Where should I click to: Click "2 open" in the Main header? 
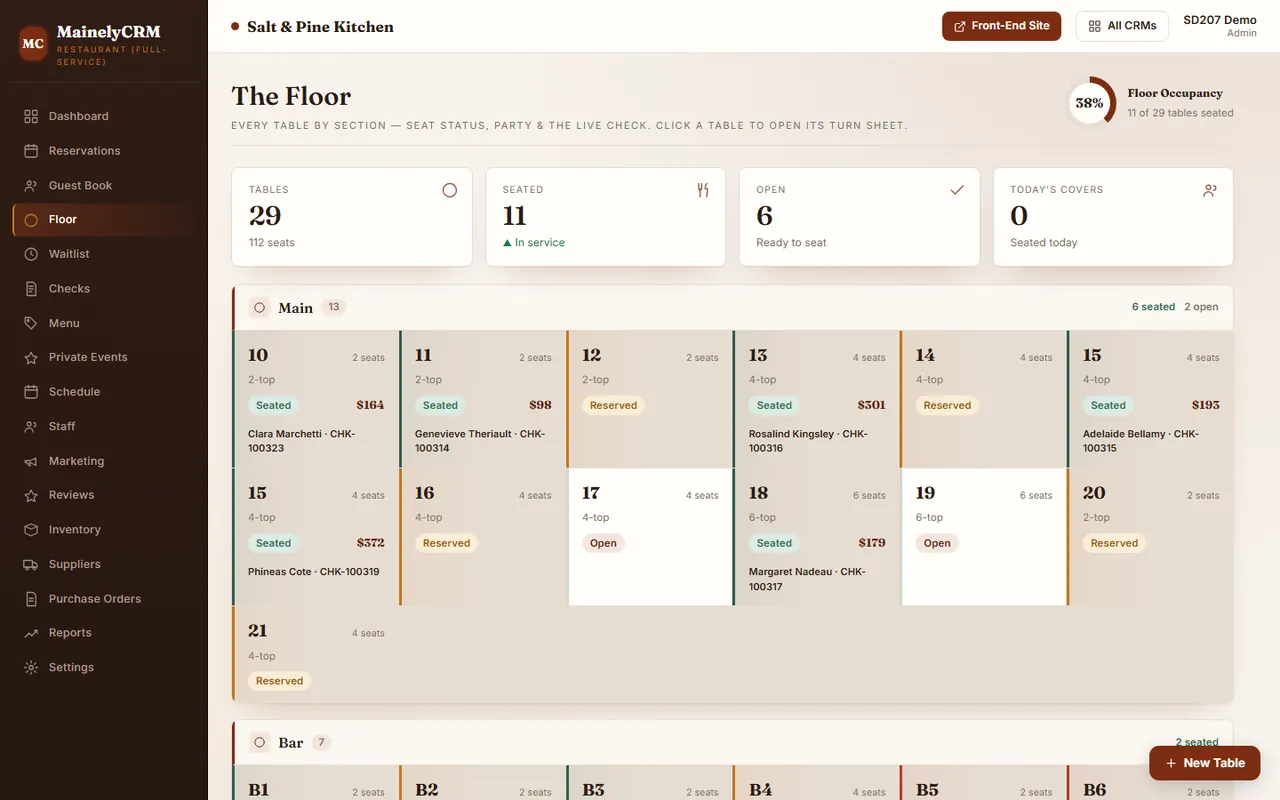1202,307
